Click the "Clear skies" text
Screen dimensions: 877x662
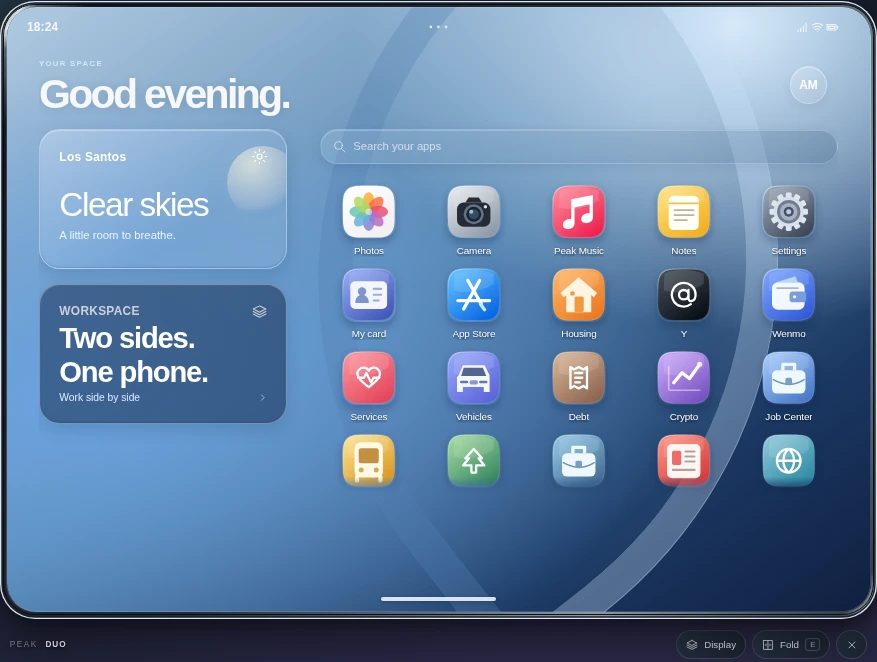[134, 205]
